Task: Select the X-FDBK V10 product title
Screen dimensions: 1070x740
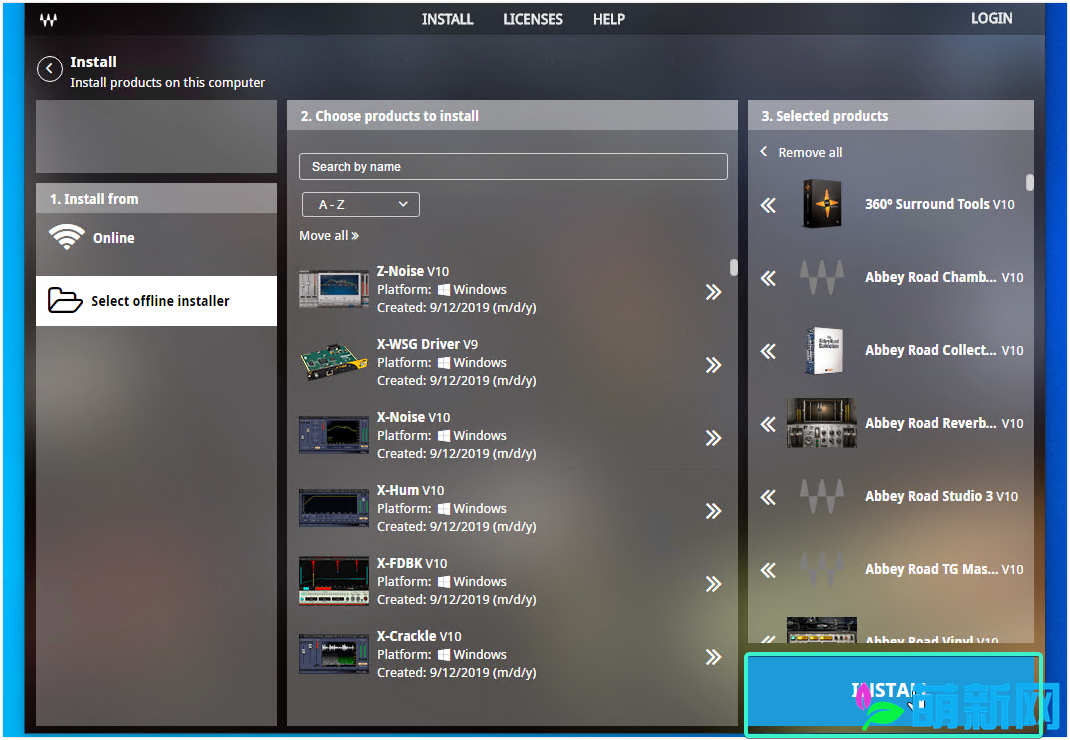Action: pos(412,563)
